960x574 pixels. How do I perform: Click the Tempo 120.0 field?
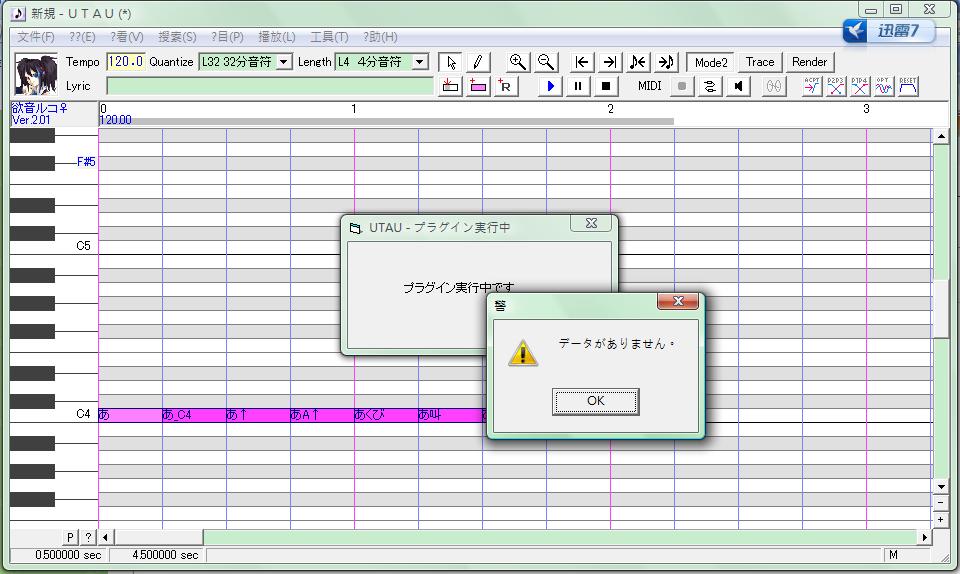(x=126, y=62)
